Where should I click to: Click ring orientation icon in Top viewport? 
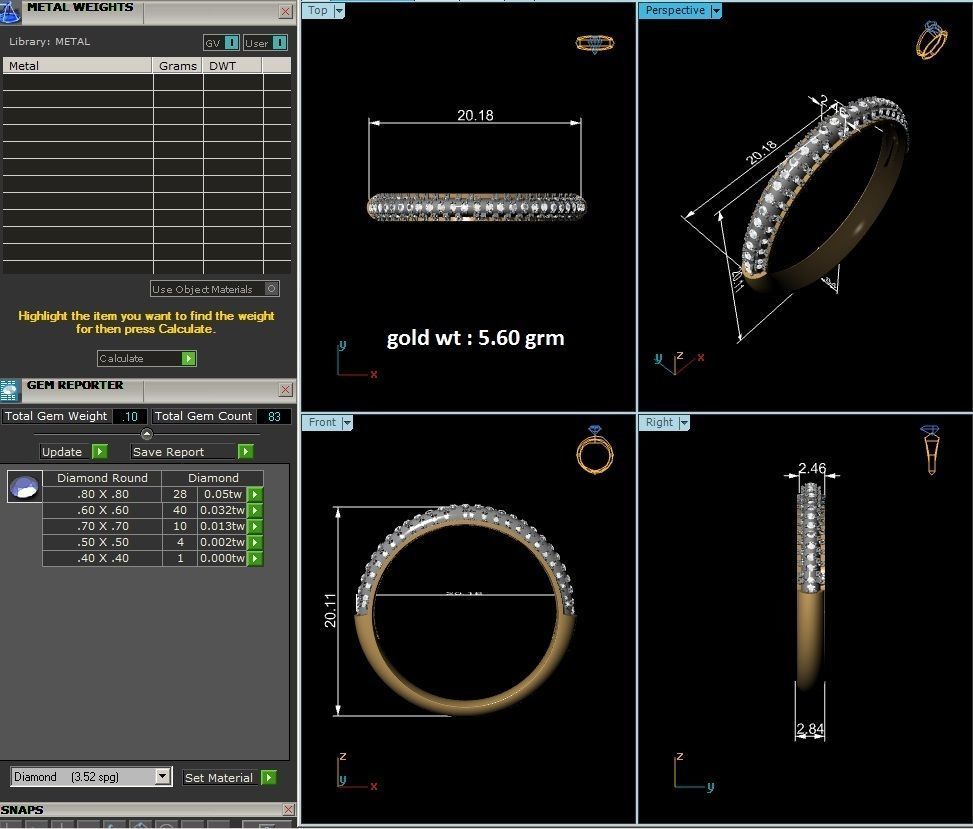click(x=594, y=43)
